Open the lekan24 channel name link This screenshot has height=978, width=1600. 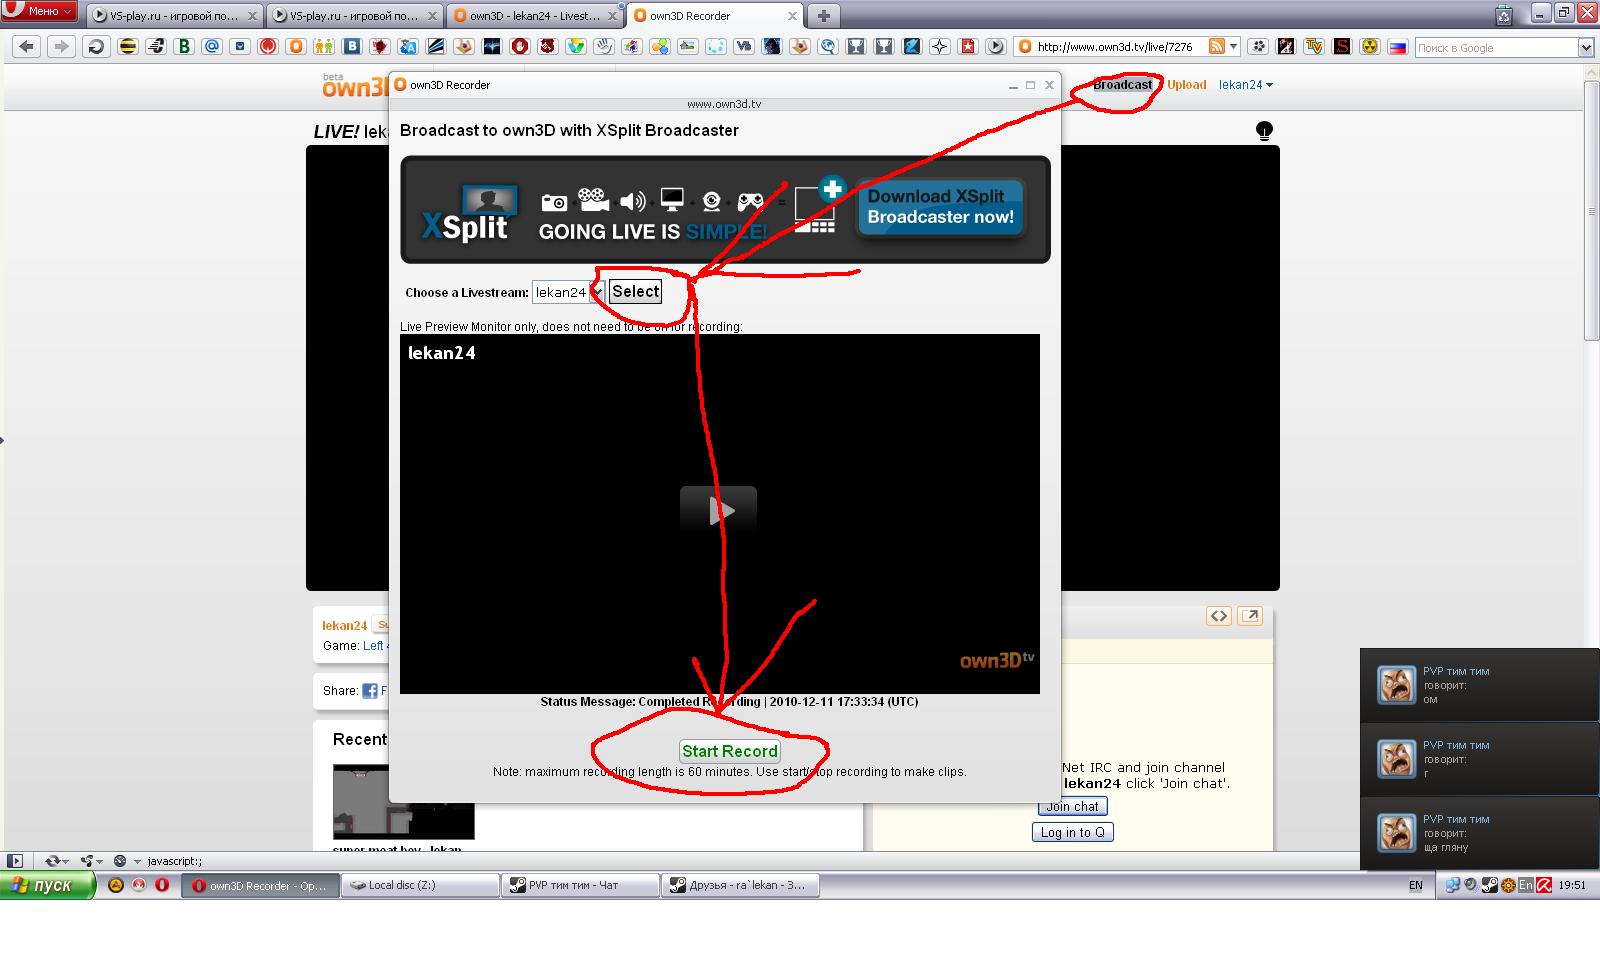344,625
